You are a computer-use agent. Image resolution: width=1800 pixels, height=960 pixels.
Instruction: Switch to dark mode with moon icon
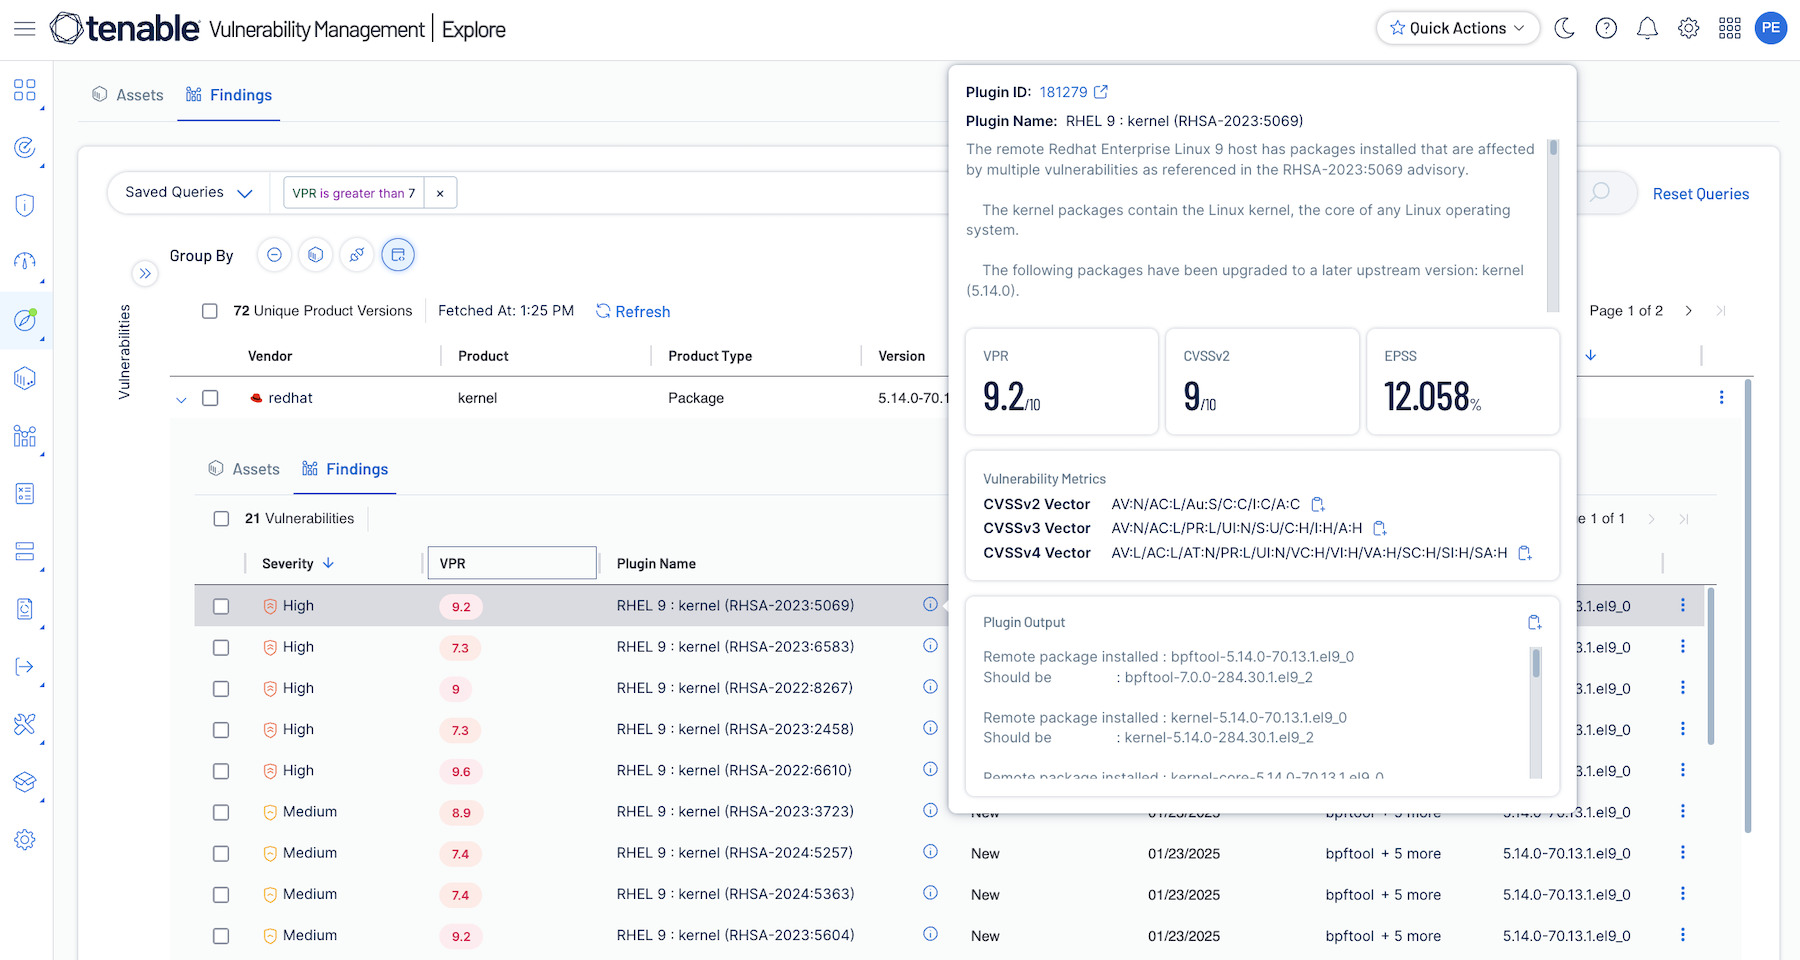coord(1565,28)
